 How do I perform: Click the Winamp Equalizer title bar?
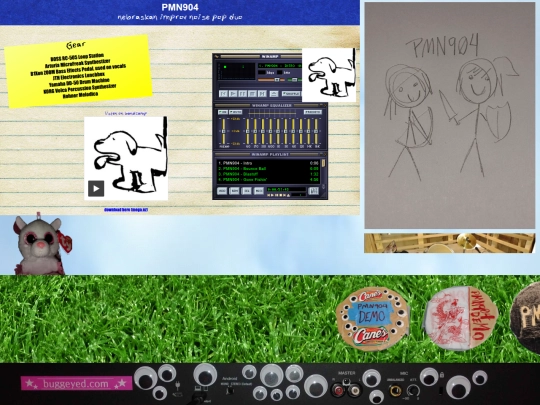(270, 105)
